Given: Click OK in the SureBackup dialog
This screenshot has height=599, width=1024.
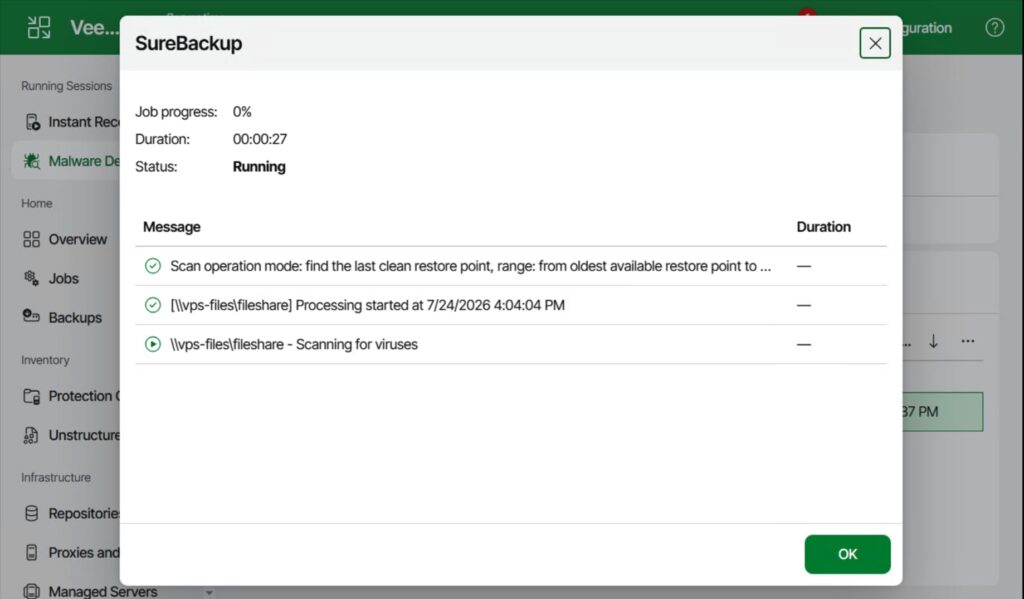Looking at the screenshot, I should (847, 554).
